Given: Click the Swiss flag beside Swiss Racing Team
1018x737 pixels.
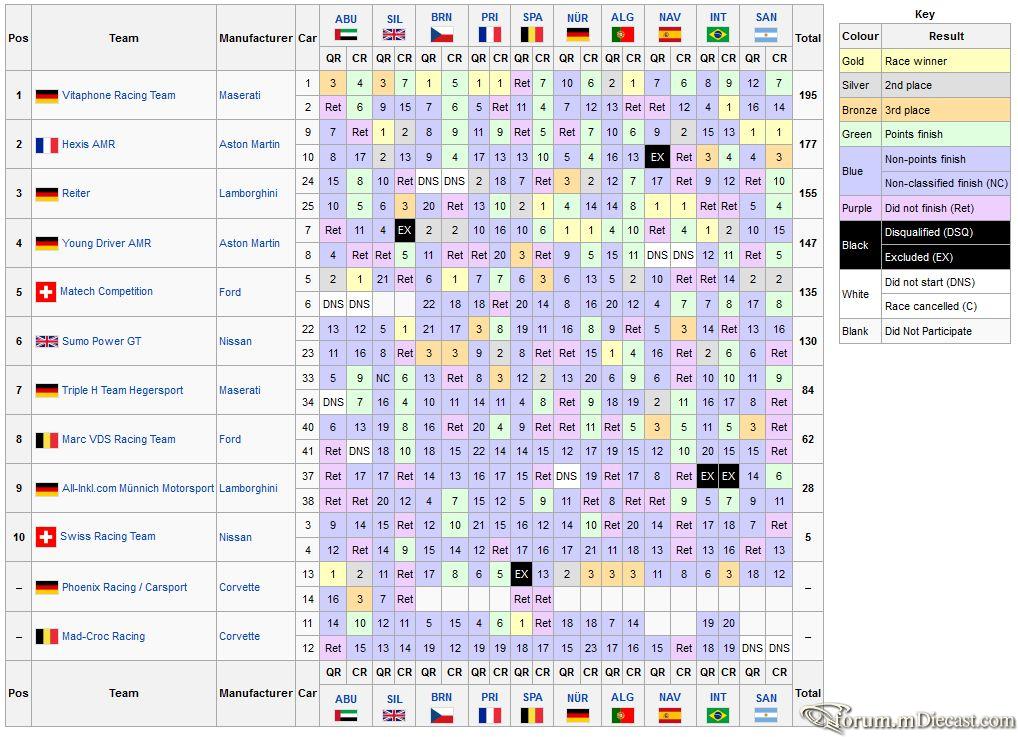Looking at the screenshot, I should [45, 537].
